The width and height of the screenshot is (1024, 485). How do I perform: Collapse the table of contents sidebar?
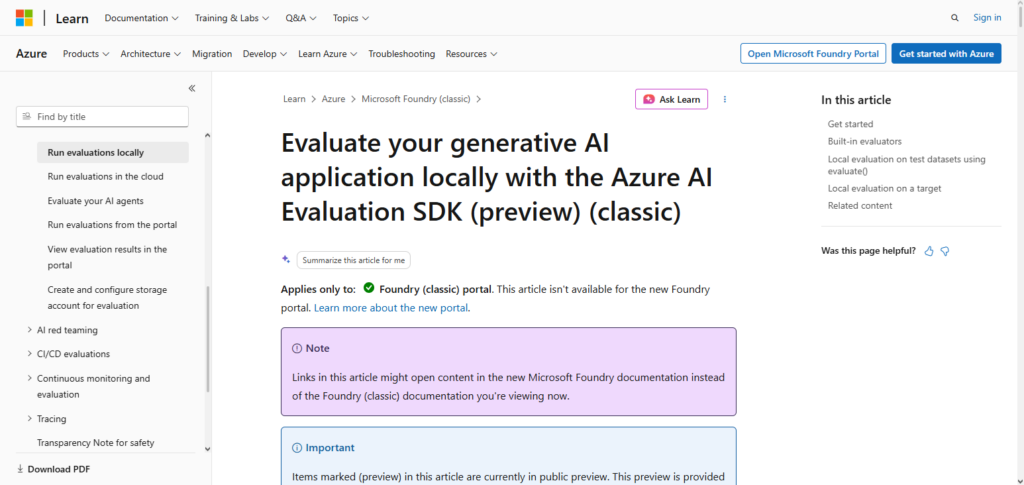pos(192,88)
